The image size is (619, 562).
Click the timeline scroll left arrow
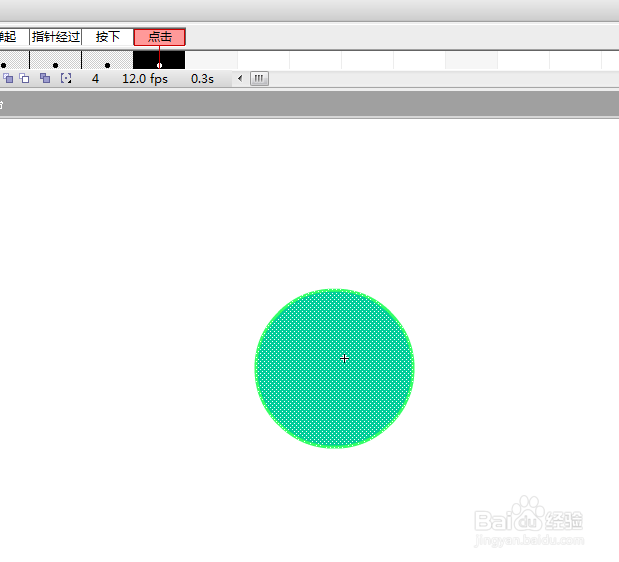coord(240,78)
